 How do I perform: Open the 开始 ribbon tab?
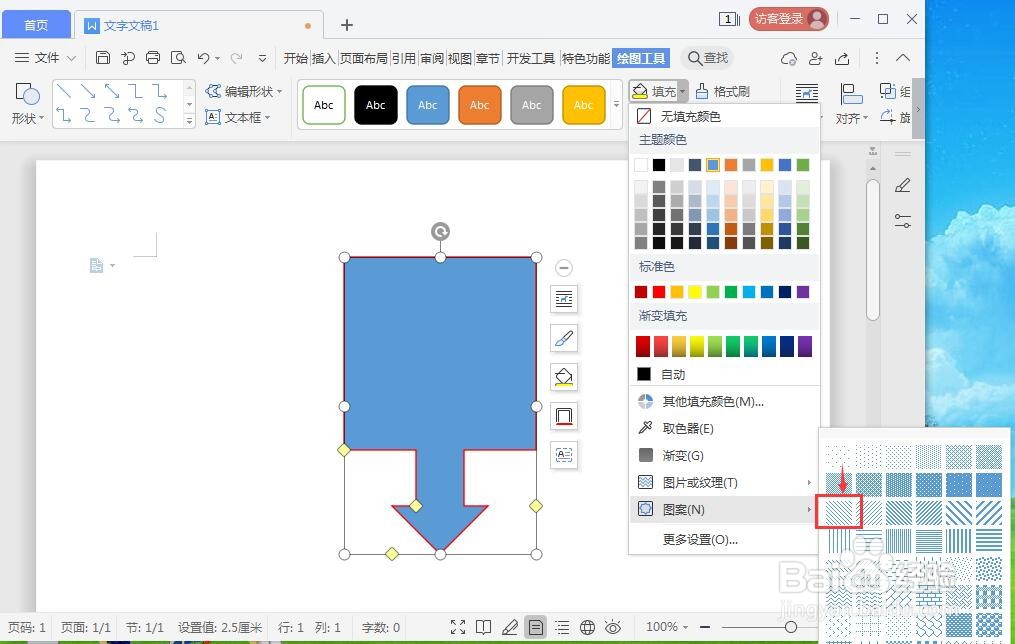[x=295, y=58]
